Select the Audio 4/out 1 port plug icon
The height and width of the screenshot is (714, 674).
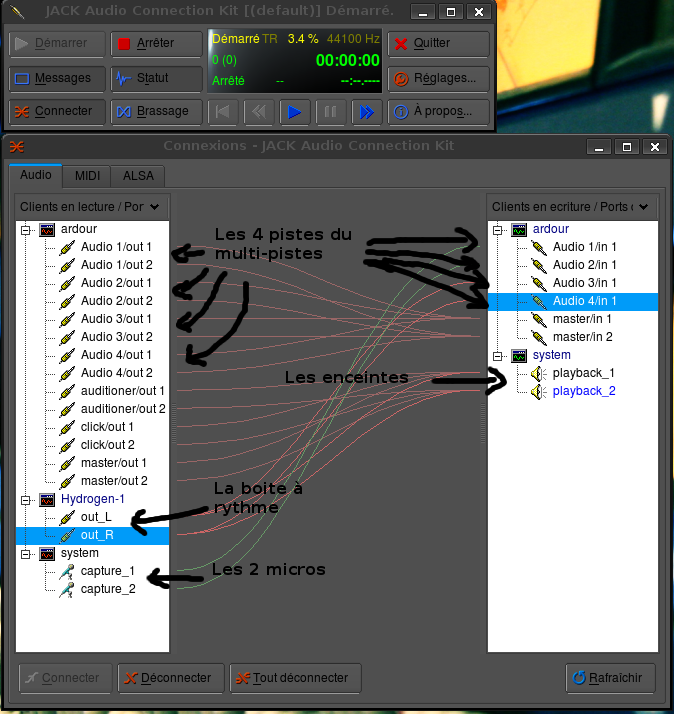[67, 356]
